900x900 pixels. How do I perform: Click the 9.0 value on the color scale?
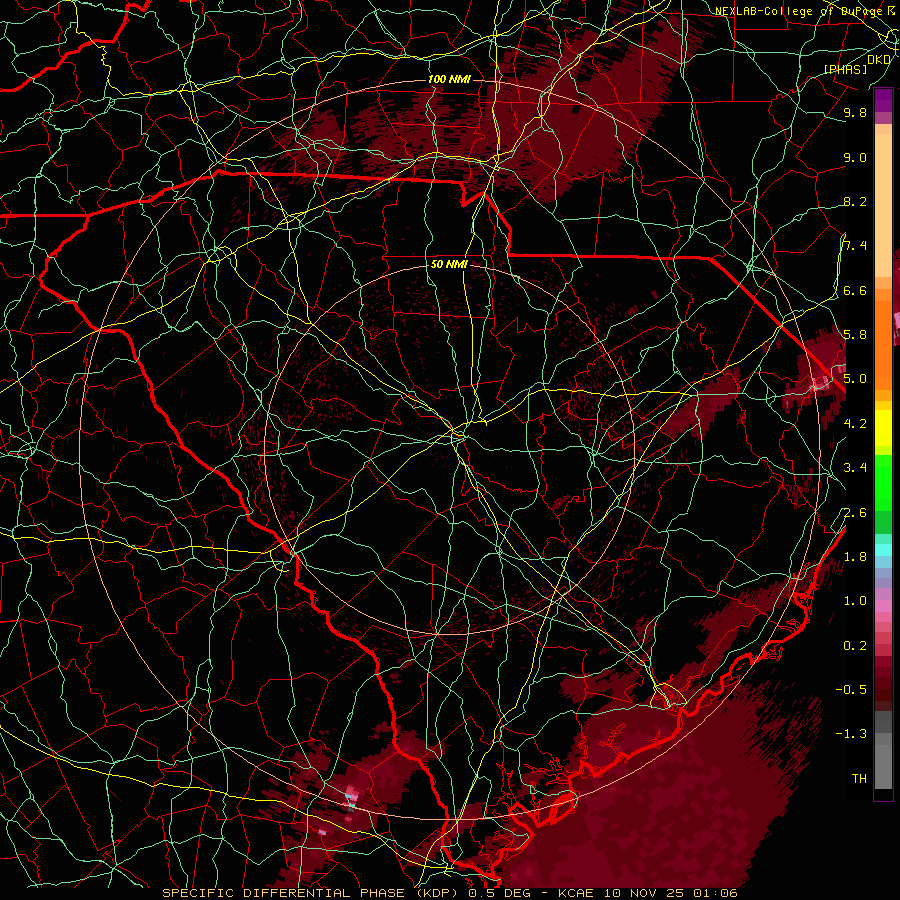tap(855, 157)
